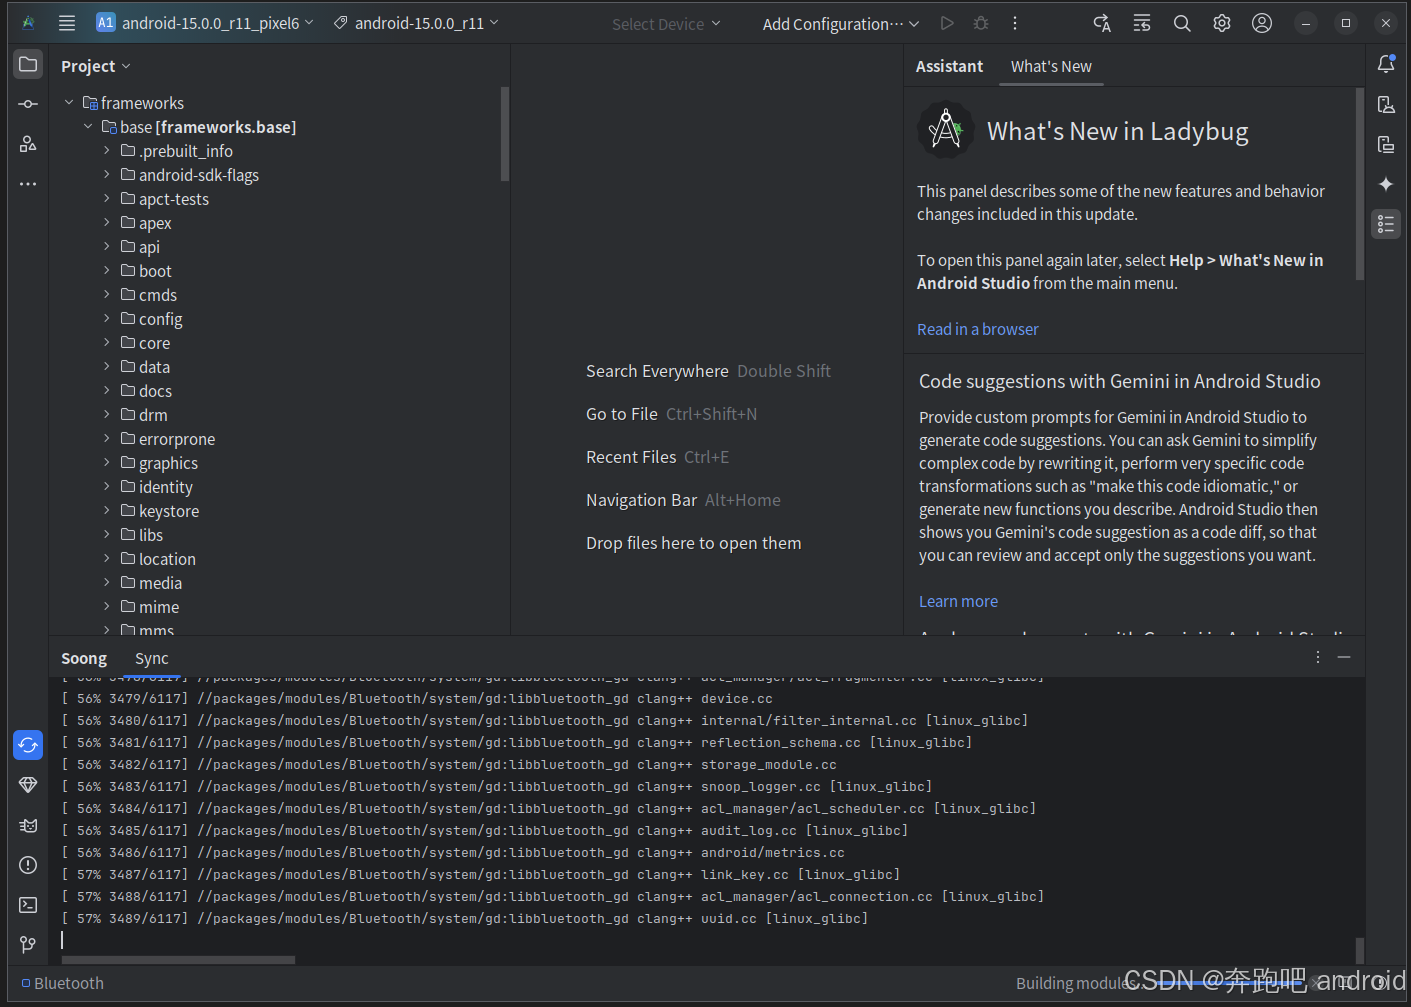Click the What's New panel vertical scrollbar
This screenshot has width=1411, height=1007.
[1360, 184]
